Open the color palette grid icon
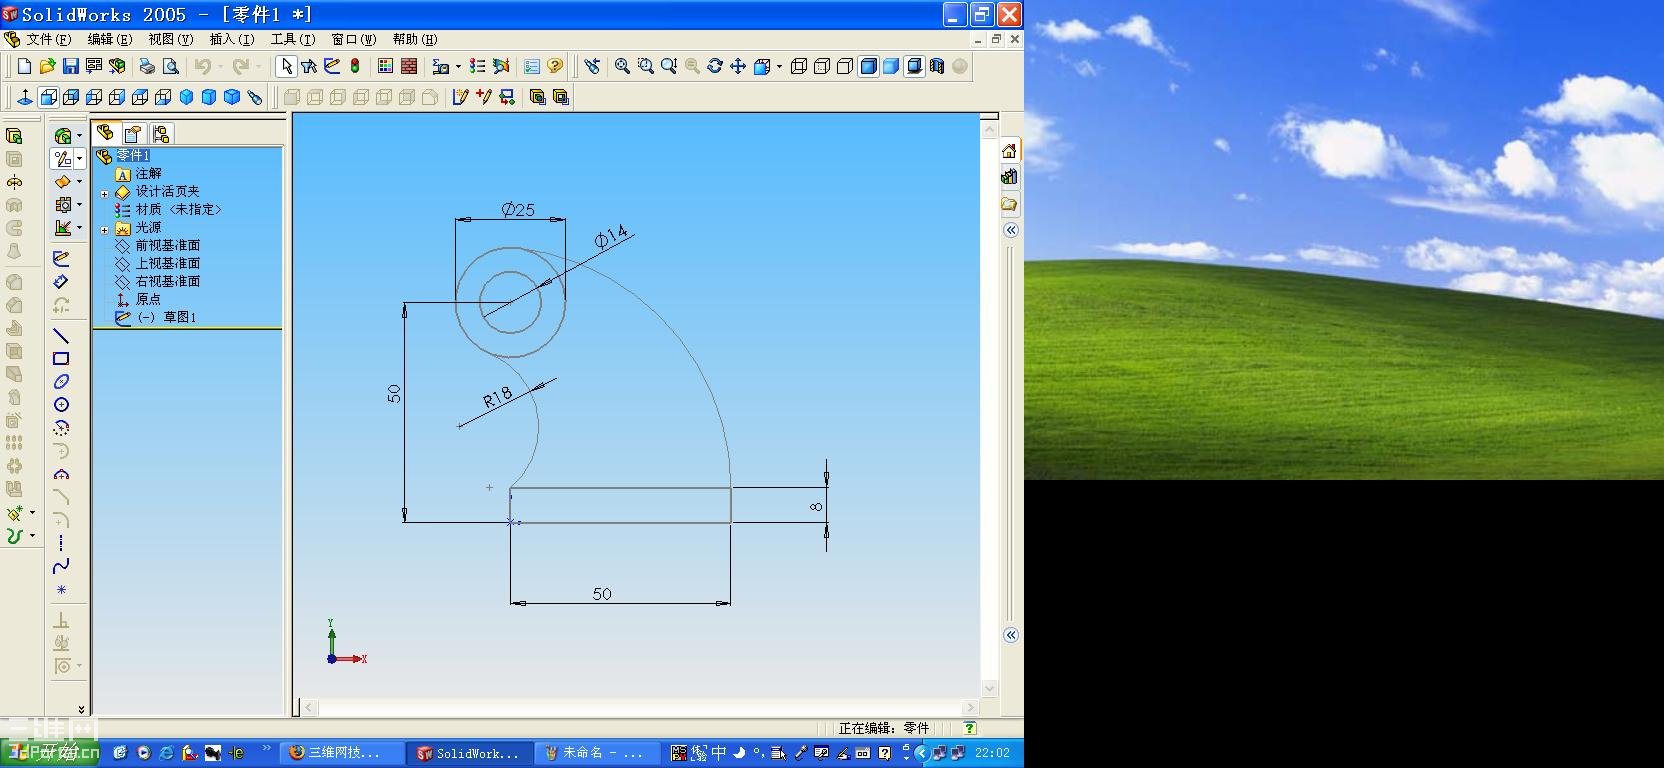The height and width of the screenshot is (768, 1664). [386, 66]
